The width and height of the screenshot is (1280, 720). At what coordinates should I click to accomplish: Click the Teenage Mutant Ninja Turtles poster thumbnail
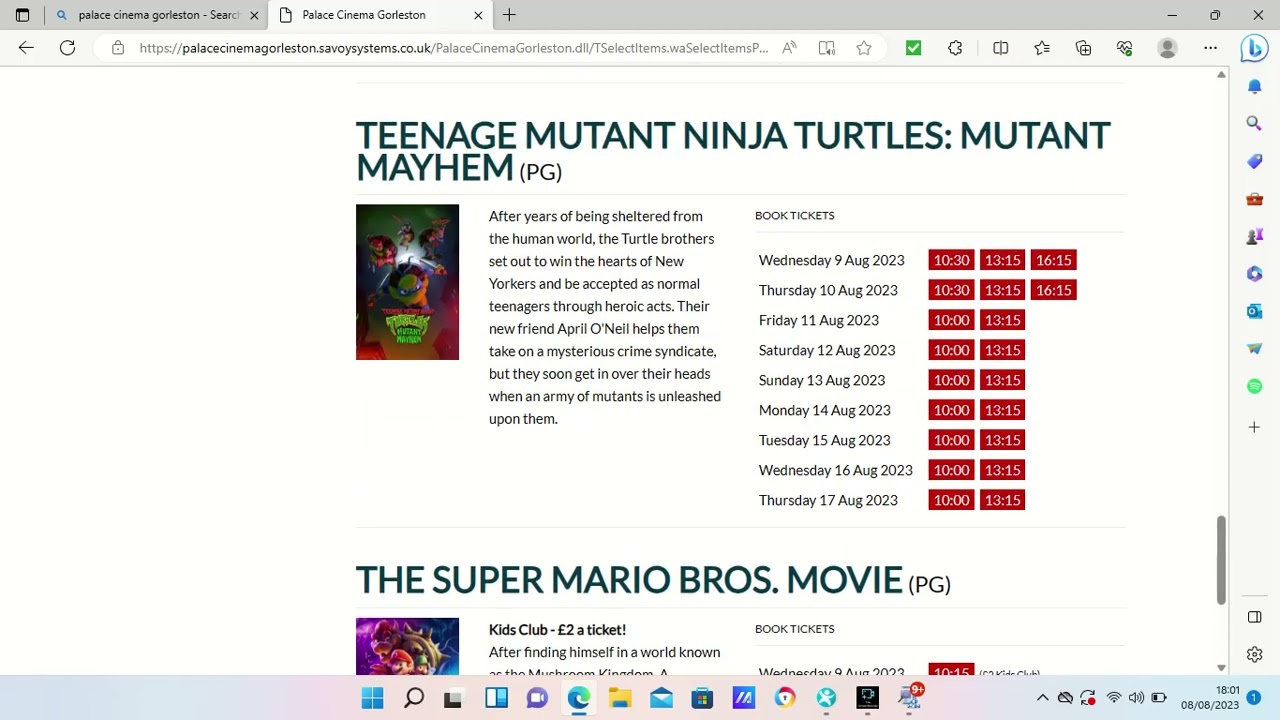coord(407,282)
